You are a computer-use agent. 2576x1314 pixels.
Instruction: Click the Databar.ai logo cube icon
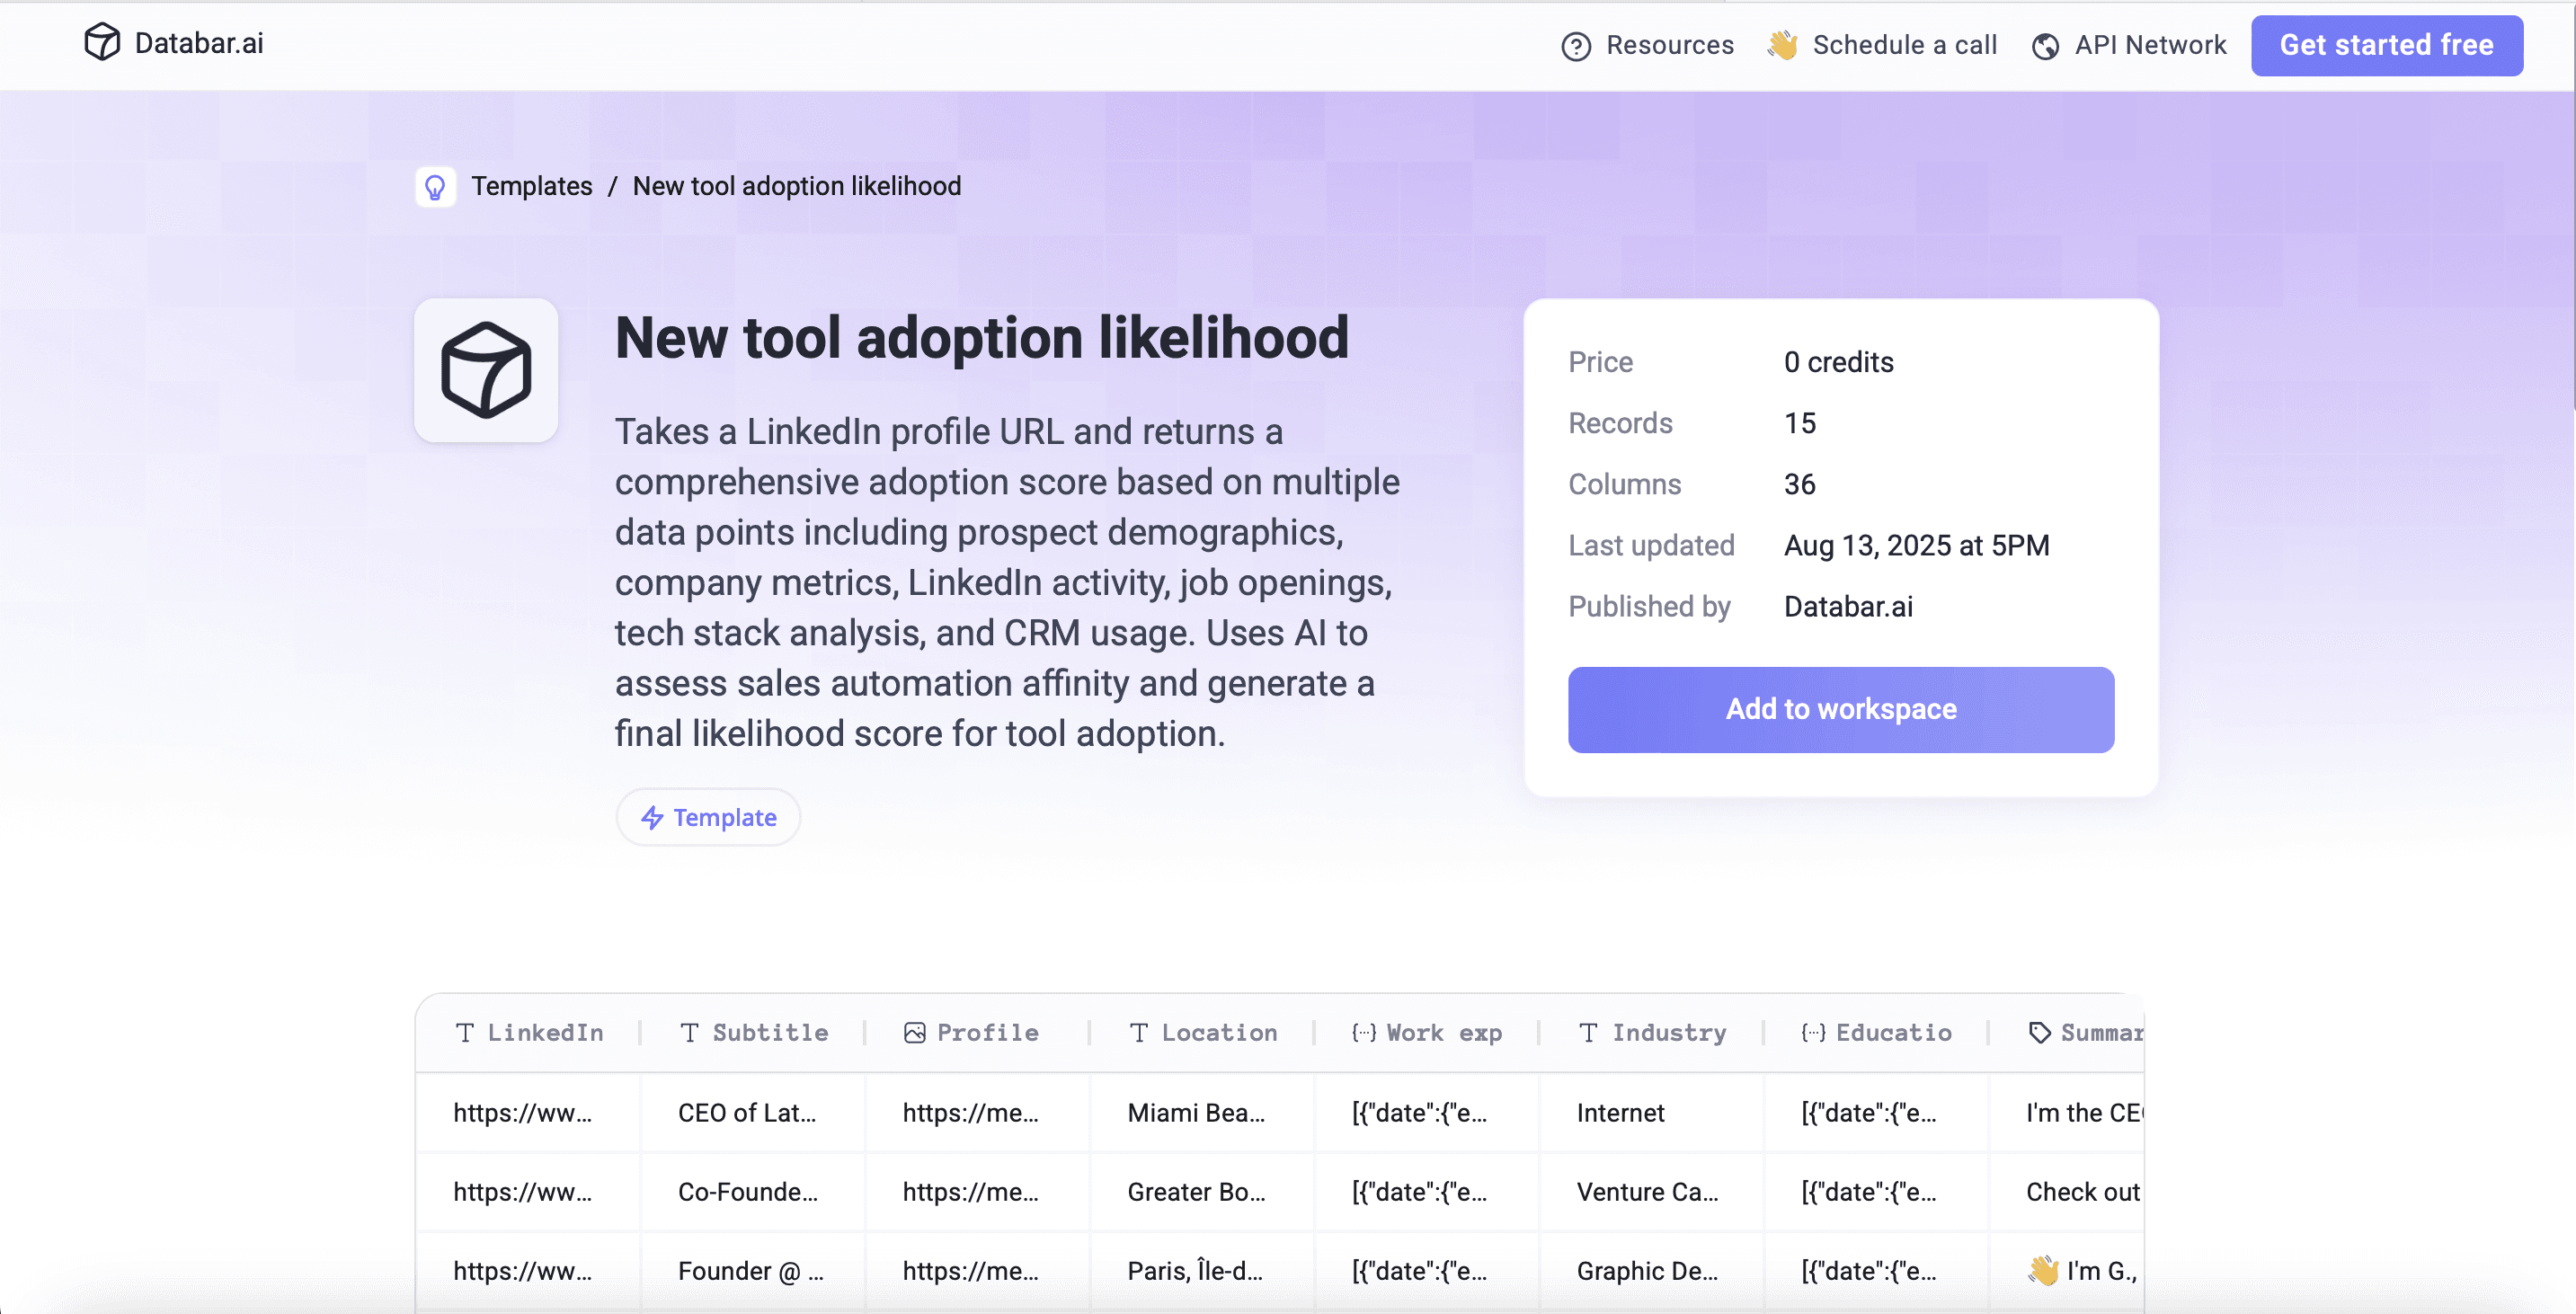103,43
